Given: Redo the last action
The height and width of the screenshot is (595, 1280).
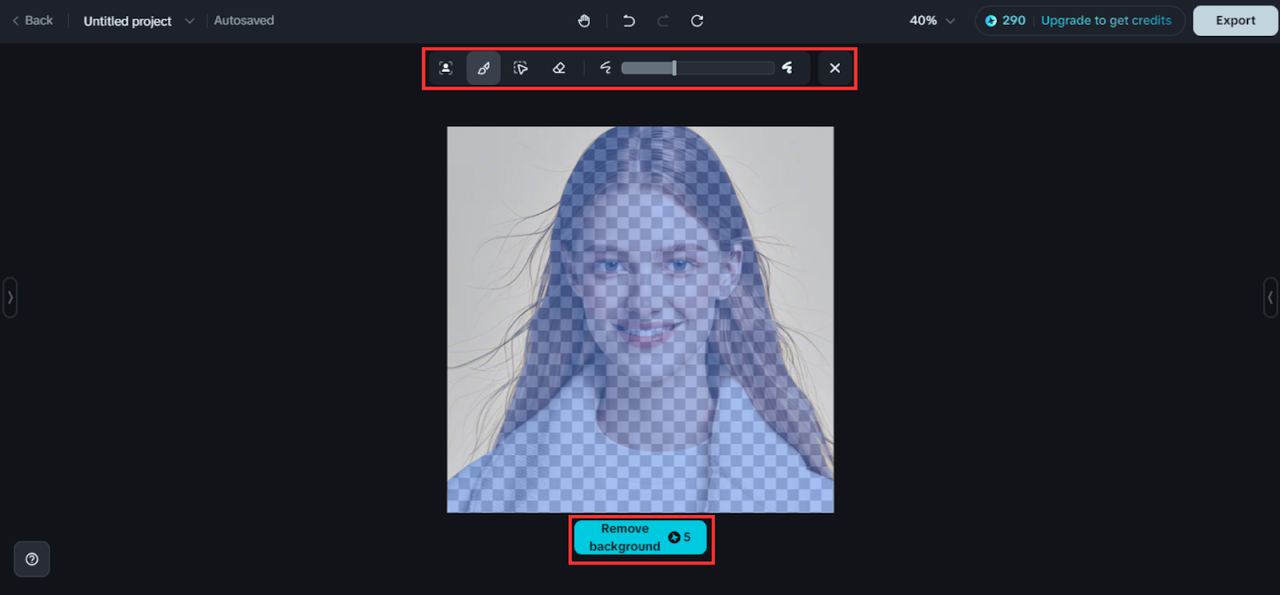Looking at the screenshot, I should click(663, 20).
